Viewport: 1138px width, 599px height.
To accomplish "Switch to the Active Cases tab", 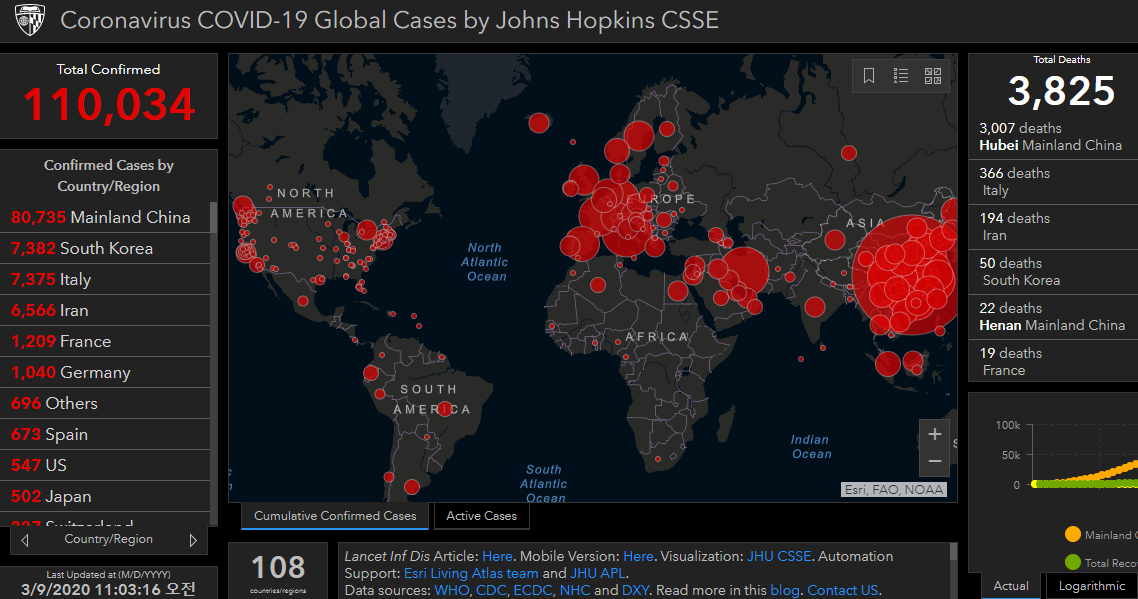I will click(481, 516).
